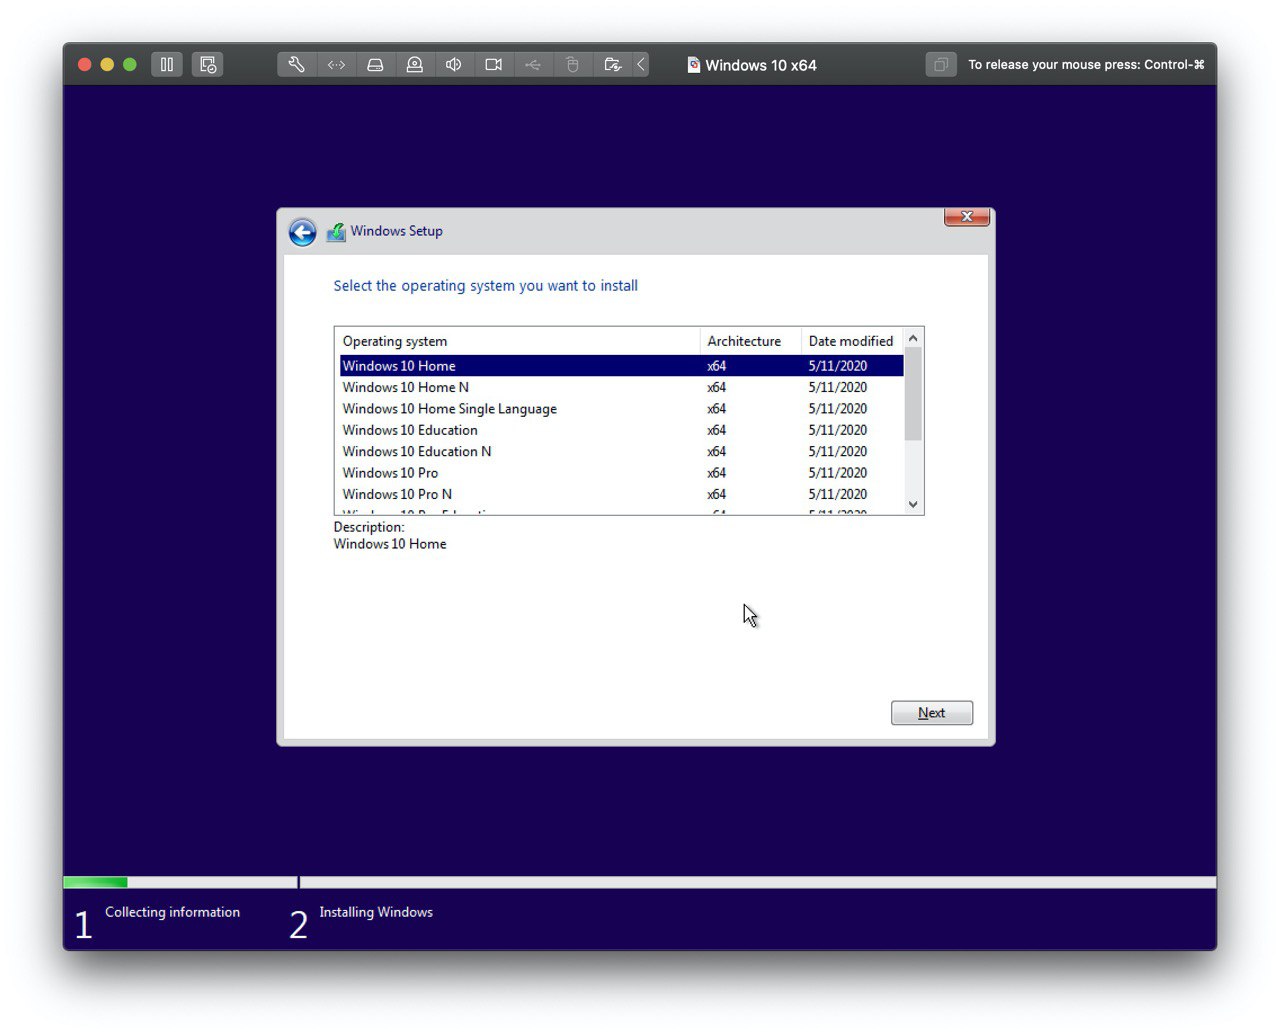The height and width of the screenshot is (1034, 1280).
Task: Select Windows 10 Pro N row
Action: 621,494
